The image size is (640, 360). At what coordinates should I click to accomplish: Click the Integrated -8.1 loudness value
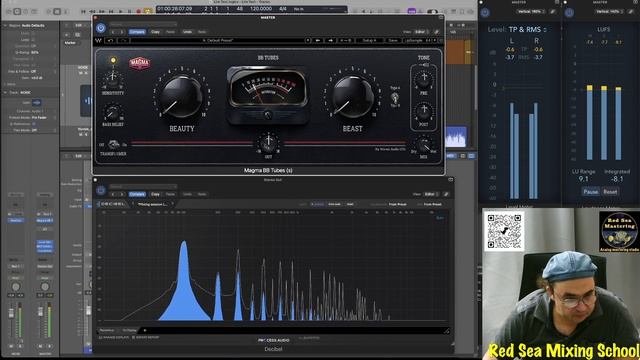coord(617,179)
